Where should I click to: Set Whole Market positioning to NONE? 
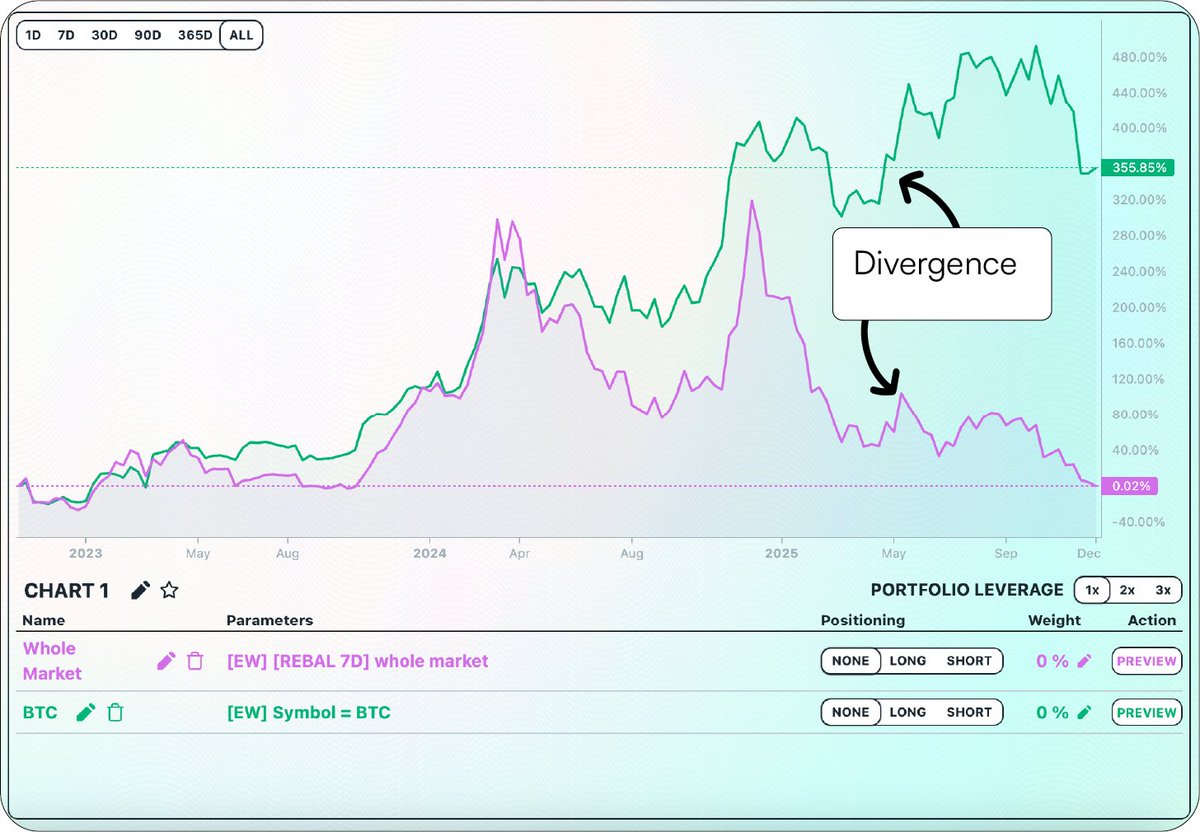[x=851, y=661]
